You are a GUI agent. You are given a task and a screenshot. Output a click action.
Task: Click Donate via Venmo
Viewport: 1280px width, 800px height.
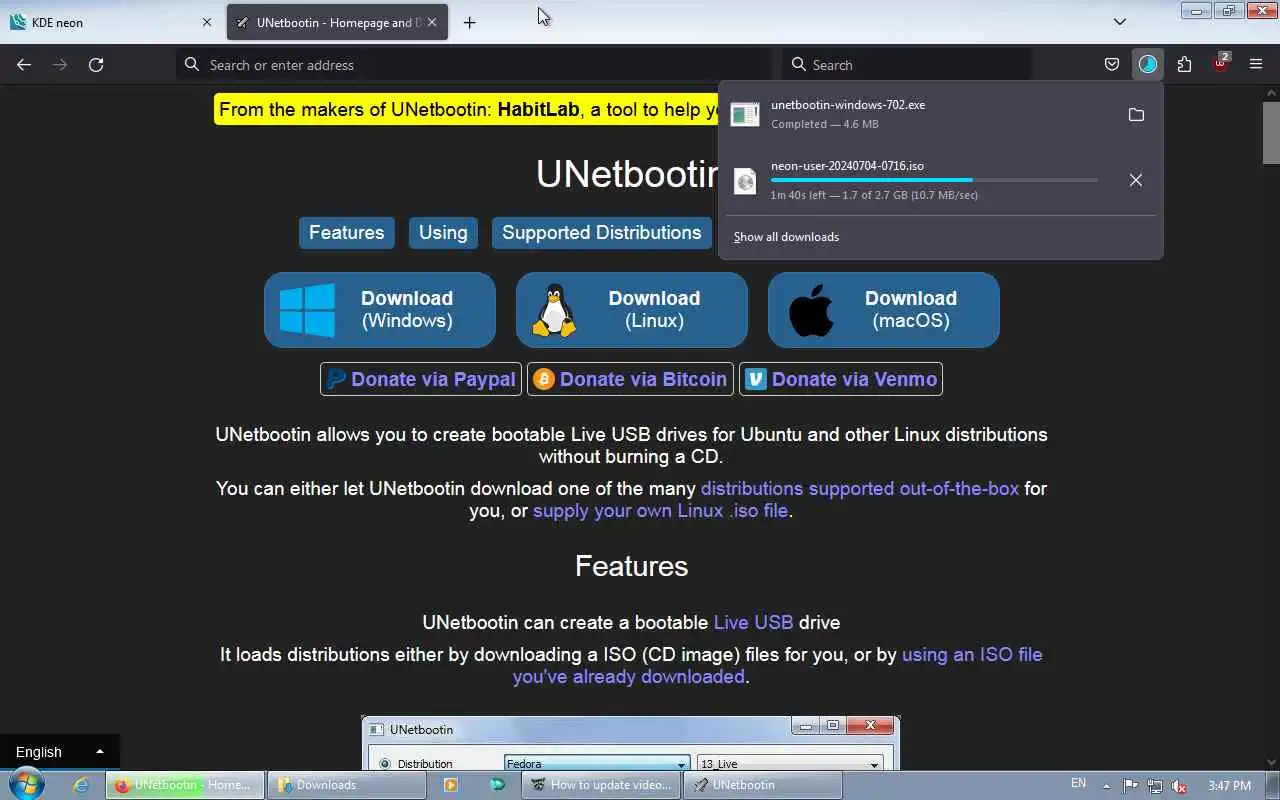[x=841, y=379]
